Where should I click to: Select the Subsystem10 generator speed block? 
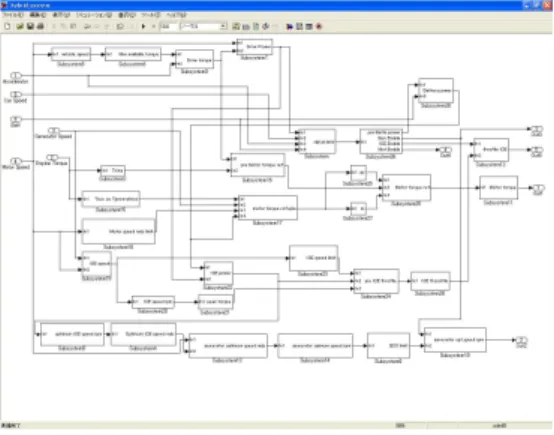[x=455, y=340]
